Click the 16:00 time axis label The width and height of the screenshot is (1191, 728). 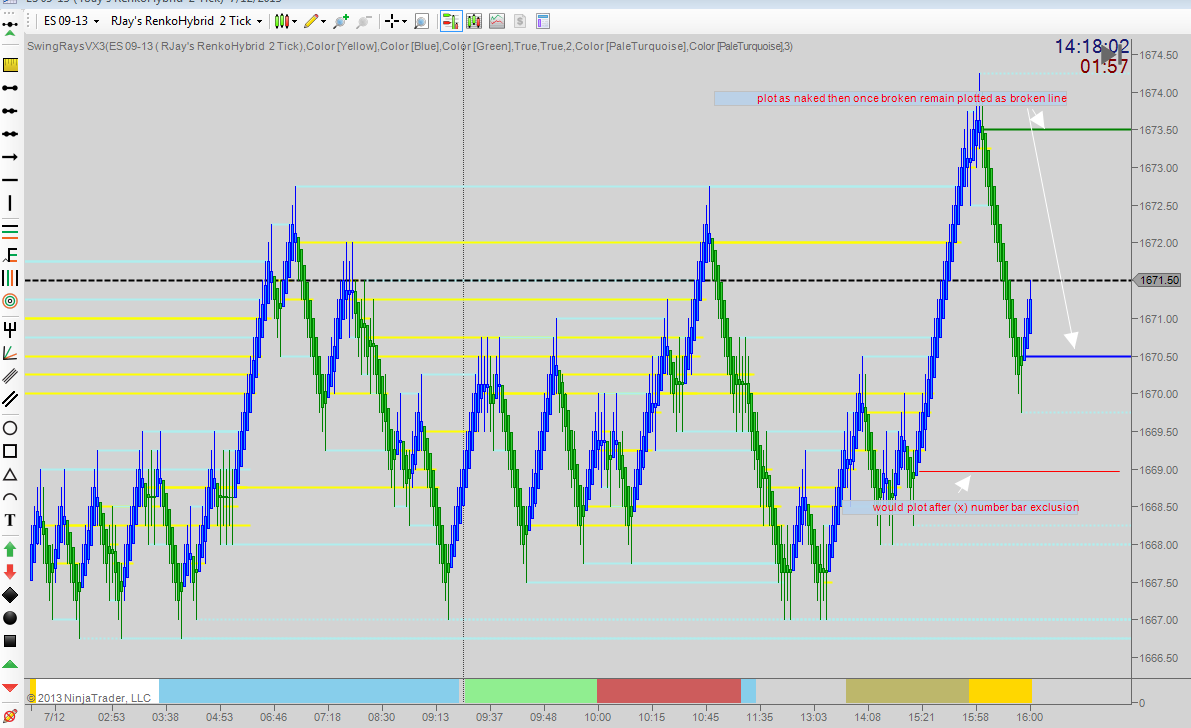click(x=1029, y=717)
